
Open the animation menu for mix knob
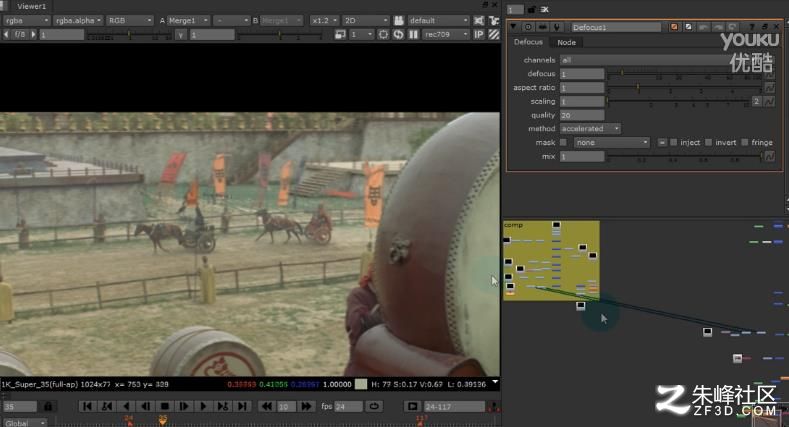point(769,157)
